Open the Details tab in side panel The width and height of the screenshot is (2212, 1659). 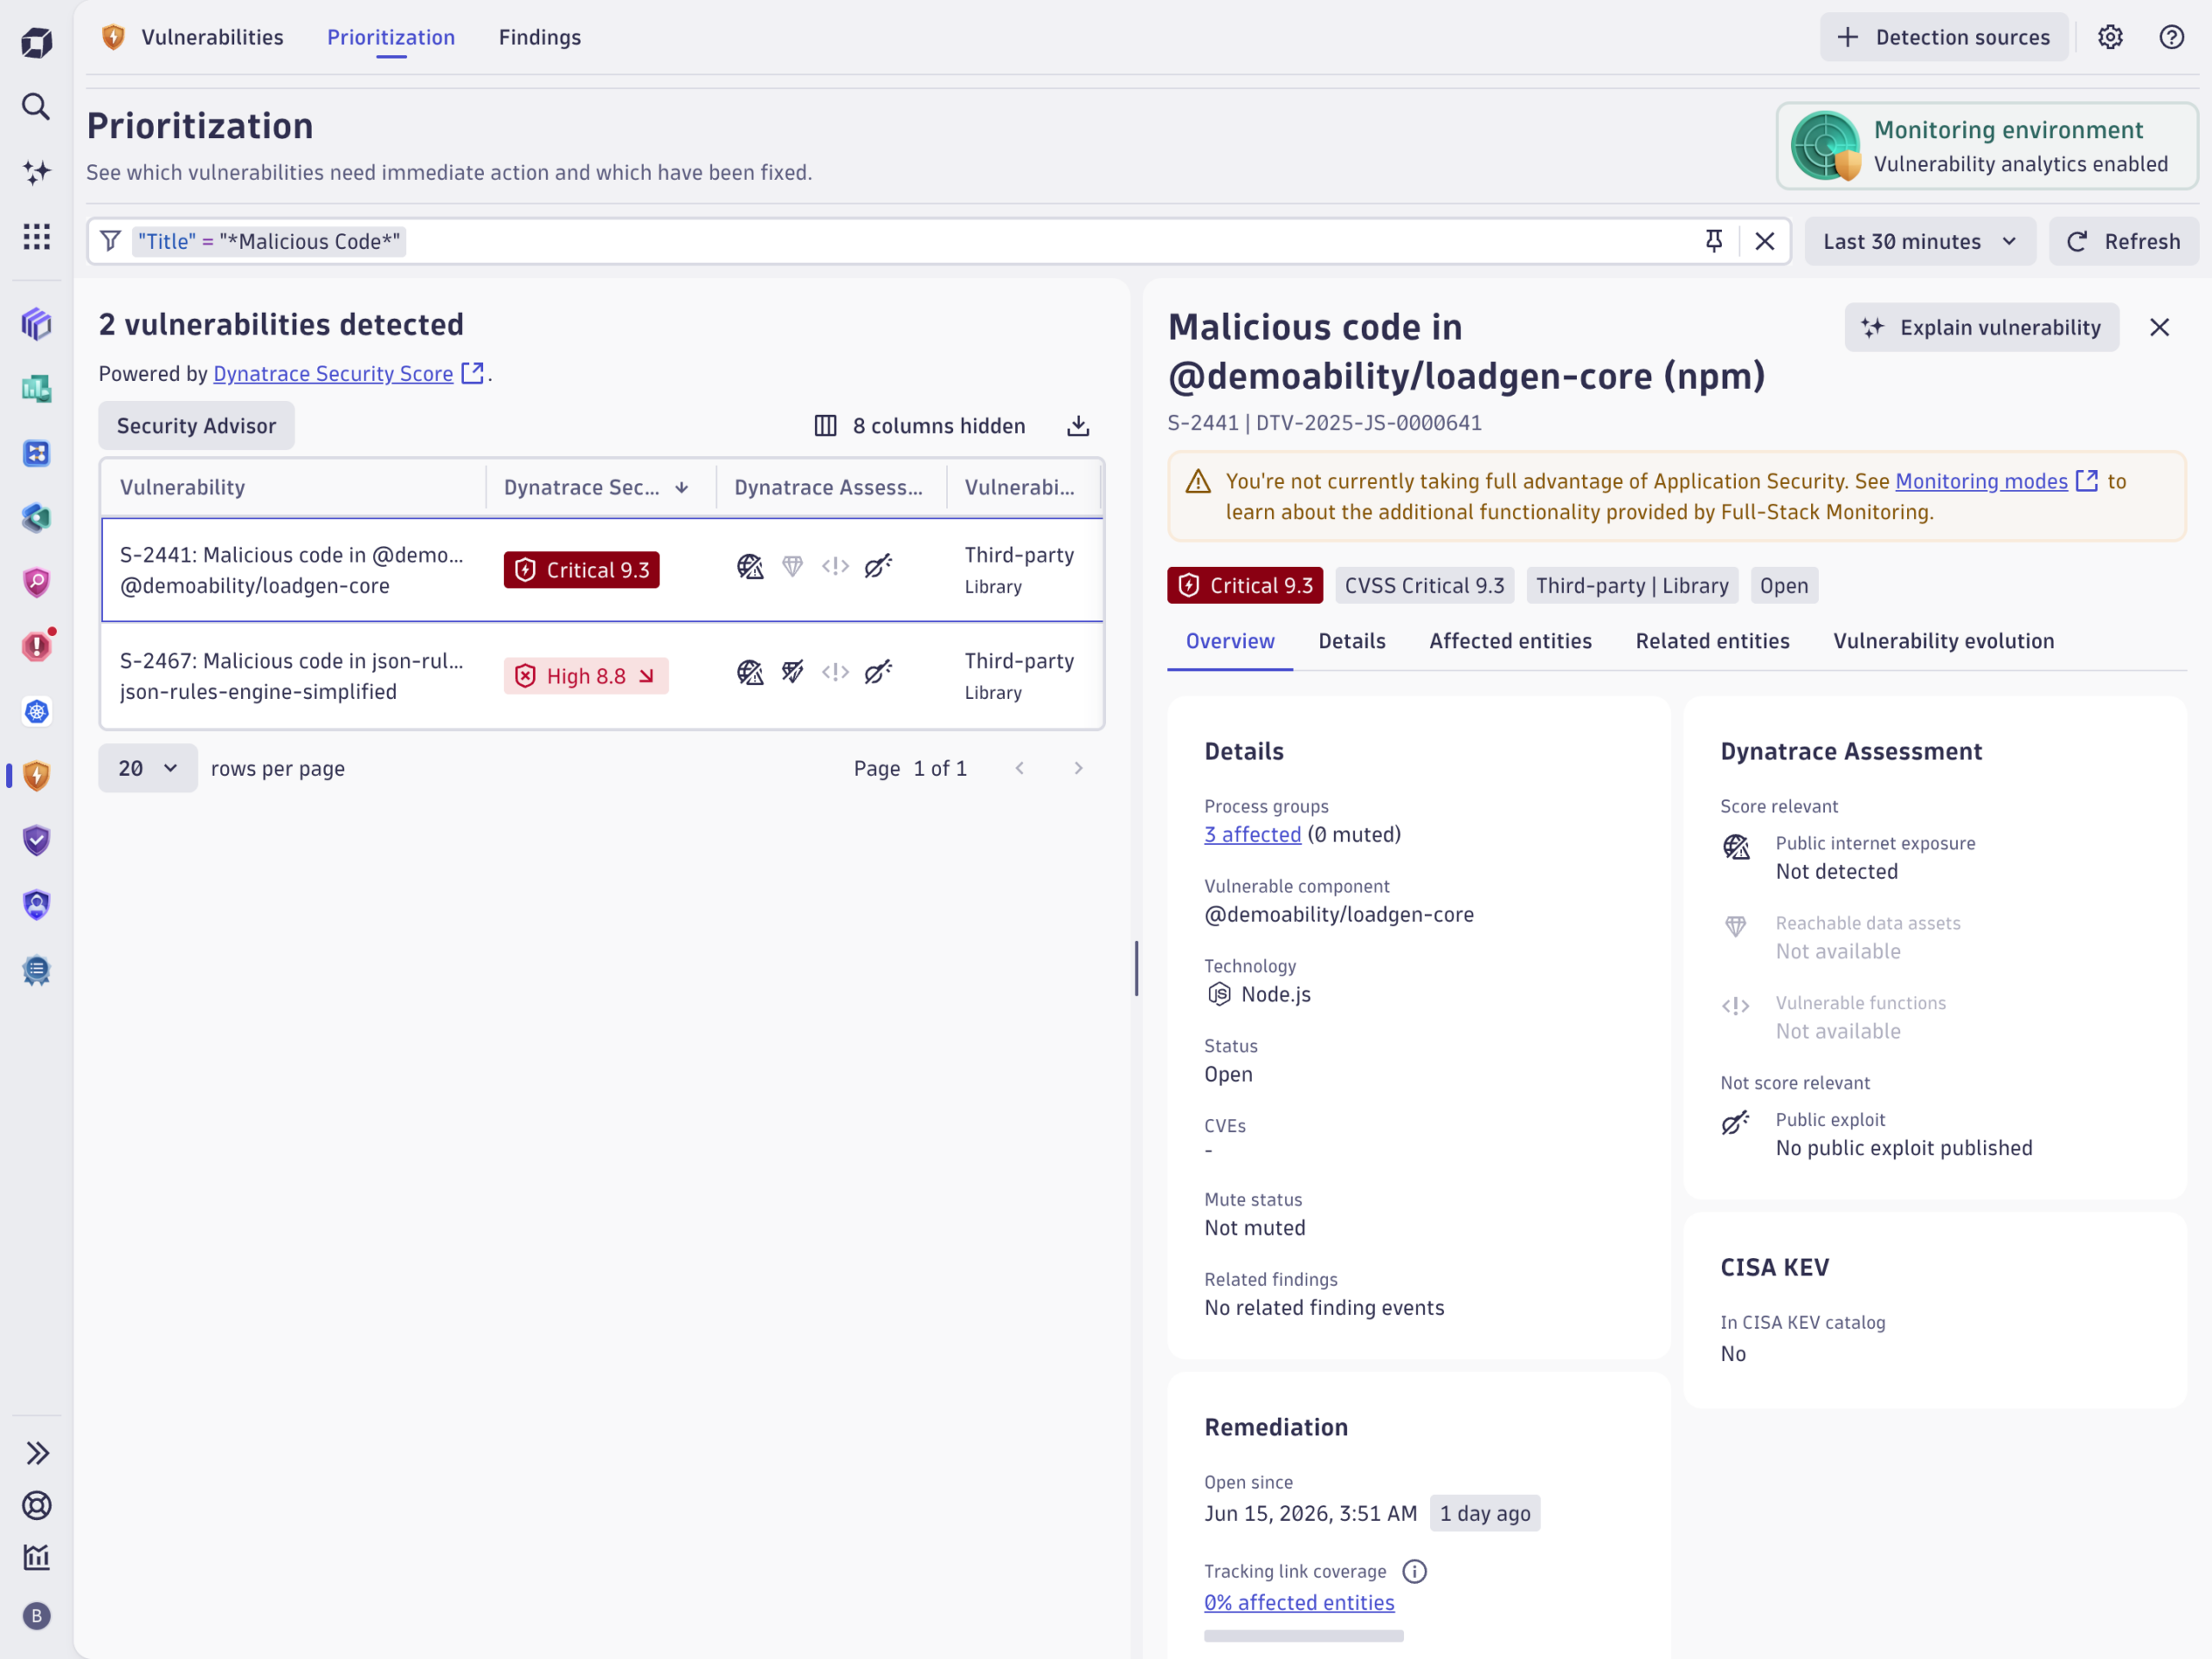coord(1352,641)
